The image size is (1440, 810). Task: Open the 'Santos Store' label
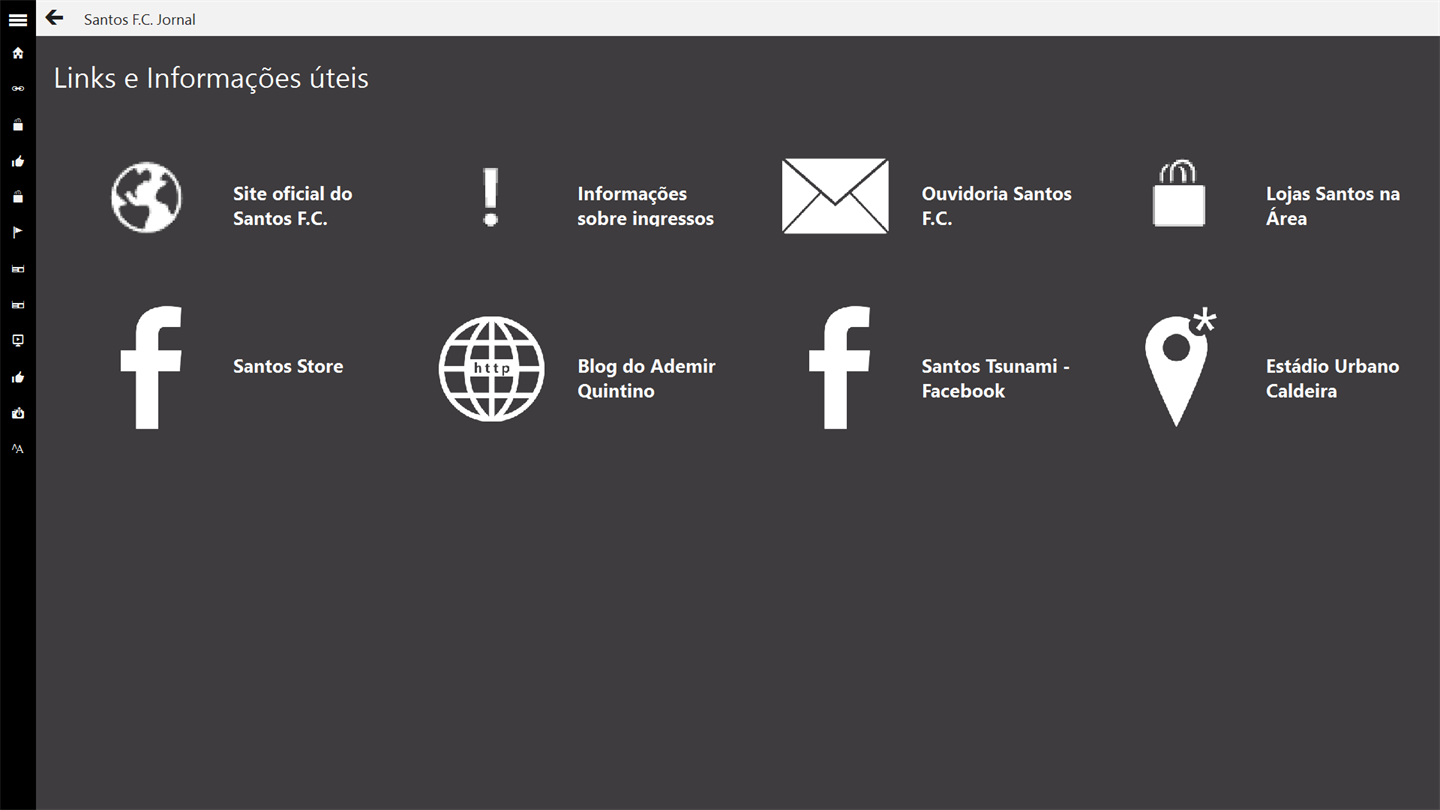click(288, 366)
